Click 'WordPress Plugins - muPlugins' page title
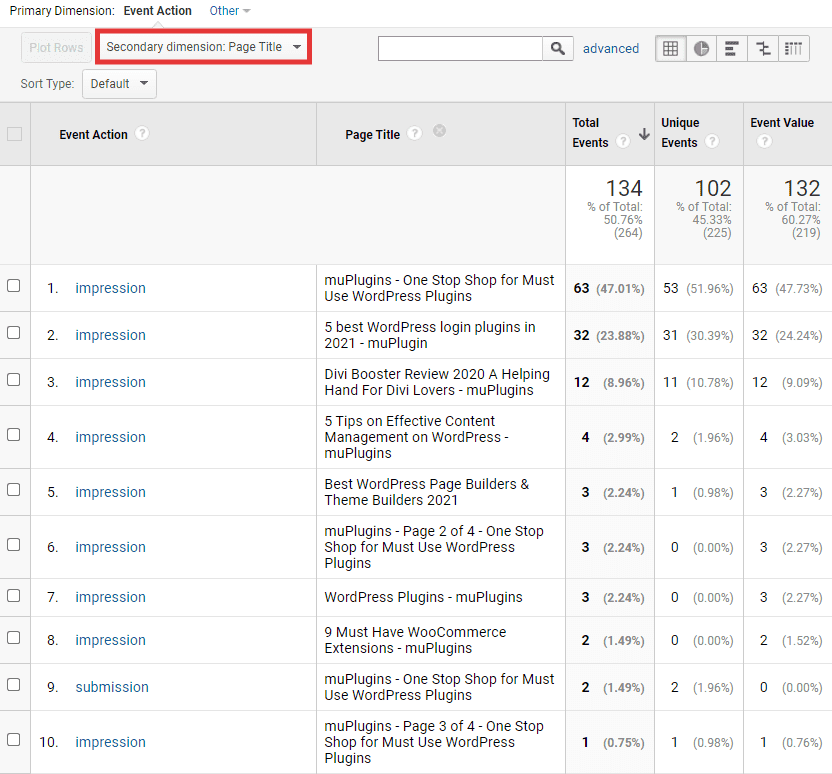 click(423, 597)
